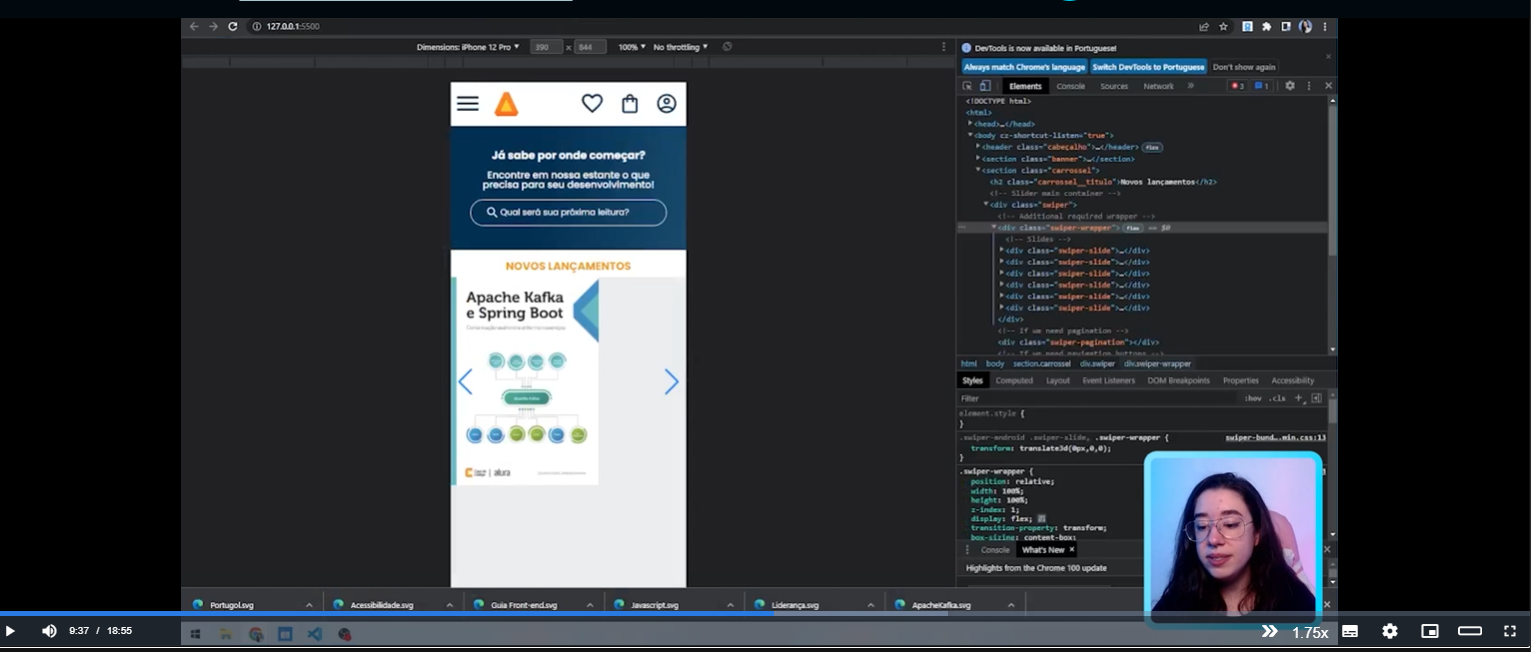Click Switch DevTools to Portuguese
This screenshot has height=652, width=1531.
point(1148,67)
